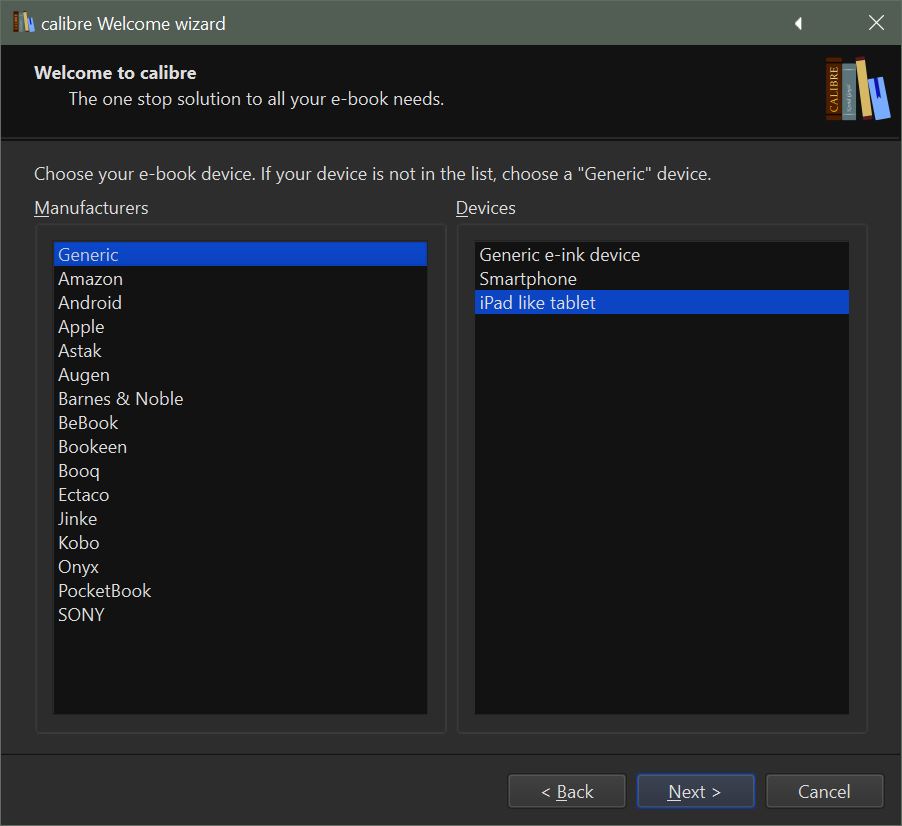Select PocketBook manufacturer
The image size is (902, 826).
point(240,591)
